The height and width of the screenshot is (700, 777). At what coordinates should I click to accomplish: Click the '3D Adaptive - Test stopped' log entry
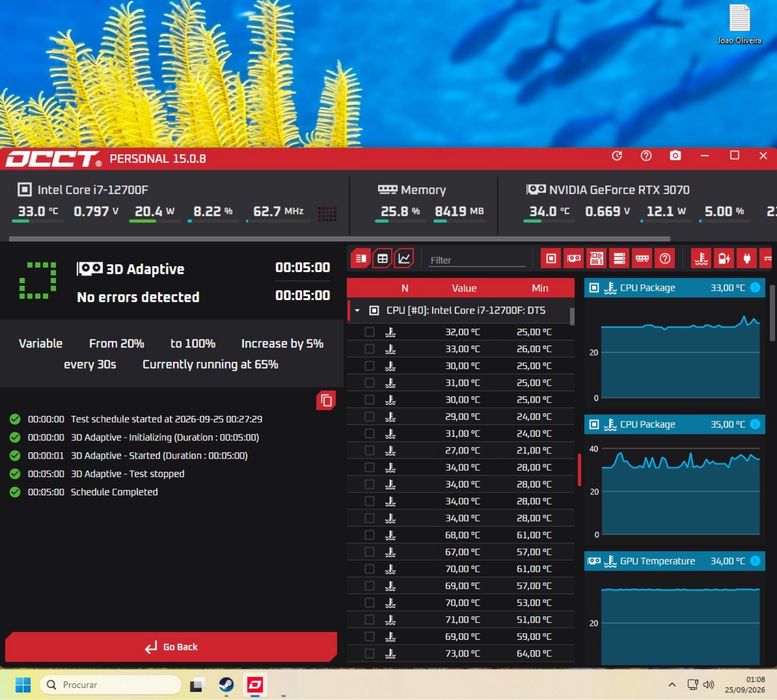coord(127,474)
